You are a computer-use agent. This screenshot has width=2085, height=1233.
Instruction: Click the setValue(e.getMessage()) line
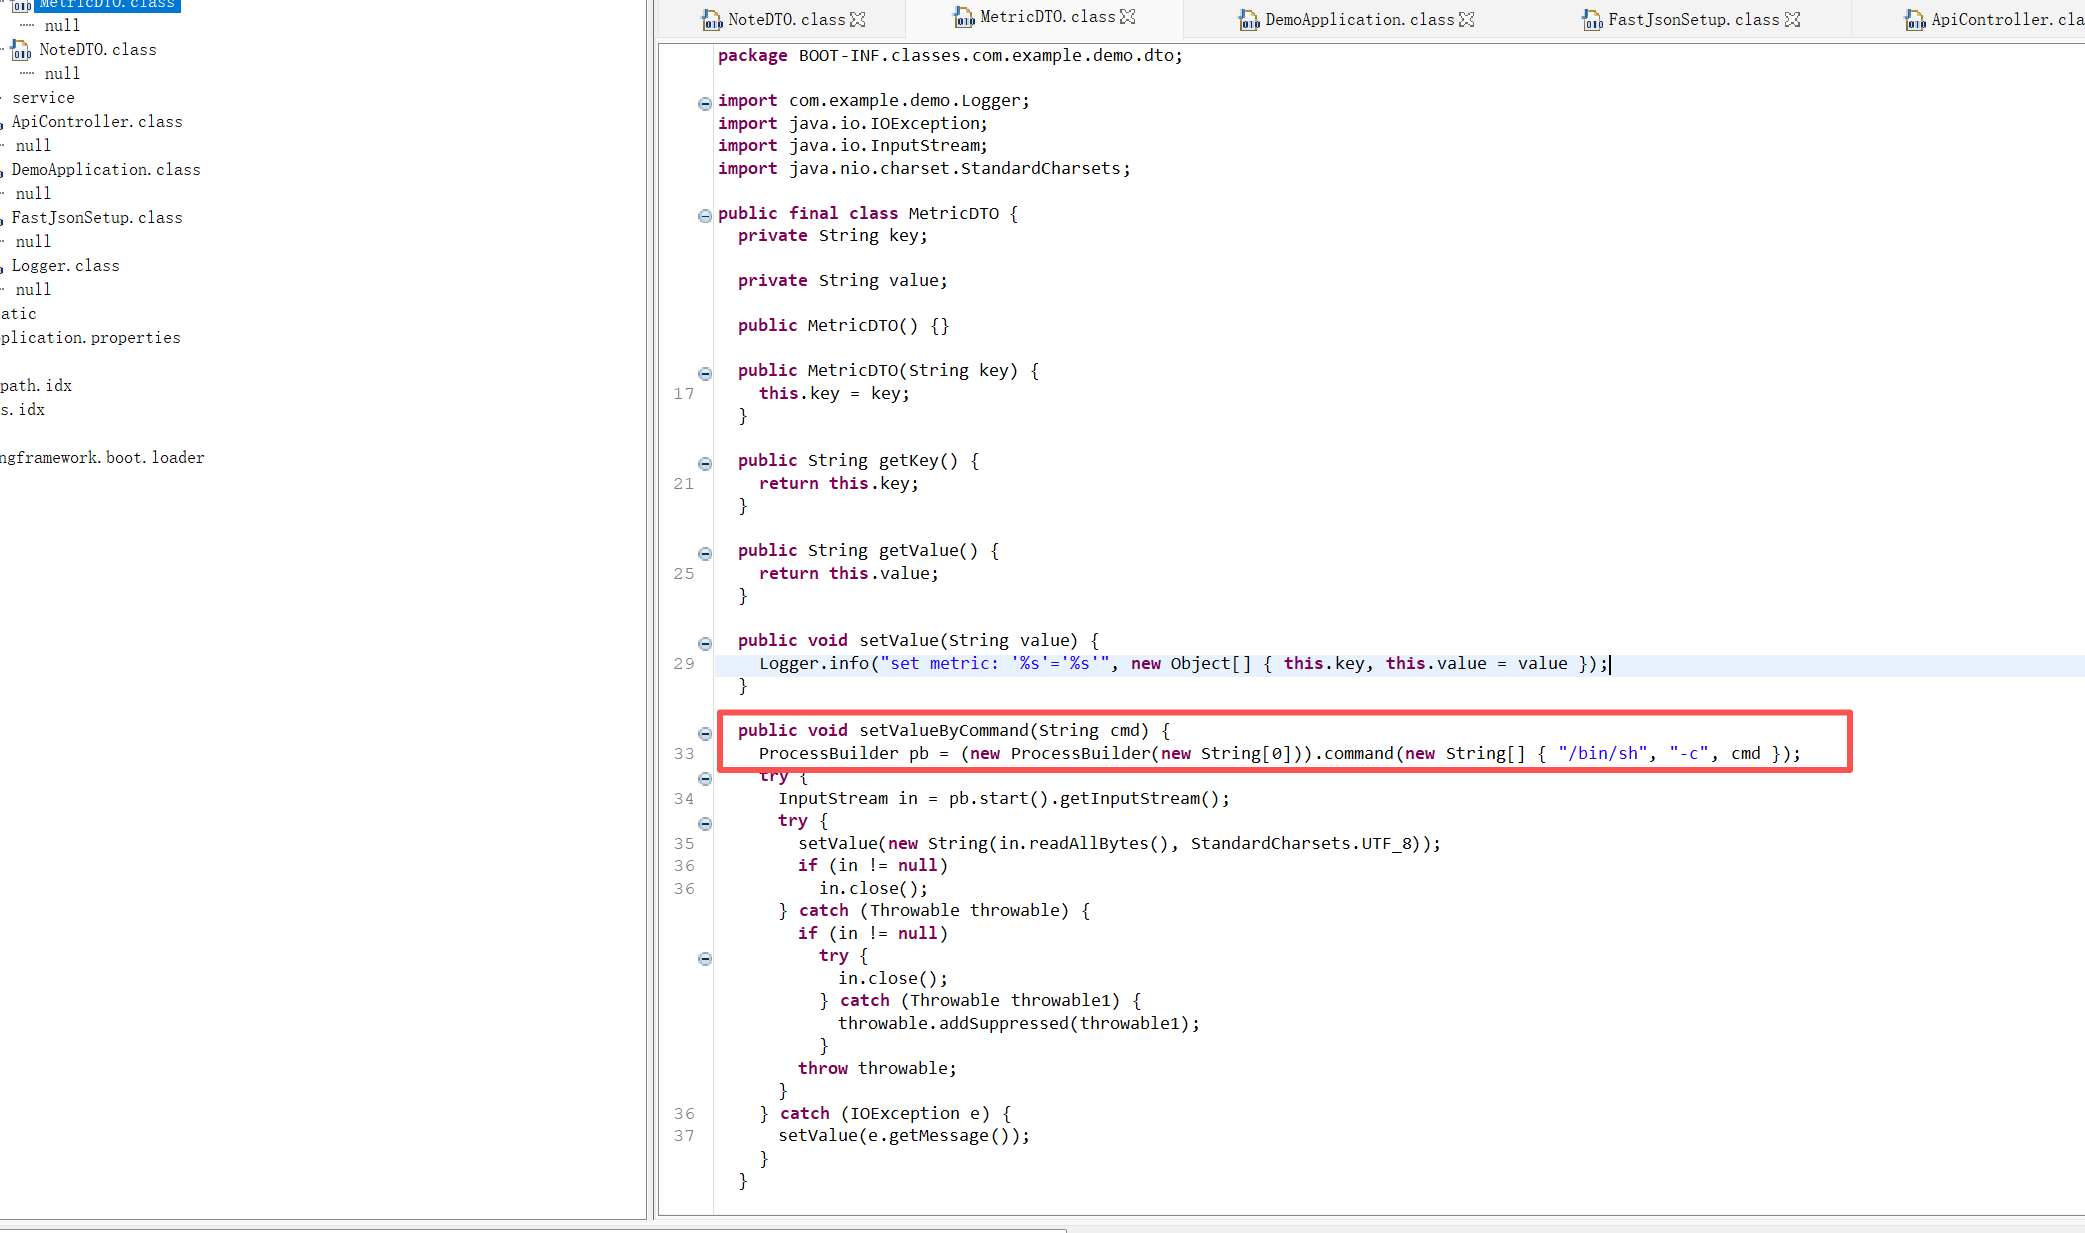(904, 1135)
